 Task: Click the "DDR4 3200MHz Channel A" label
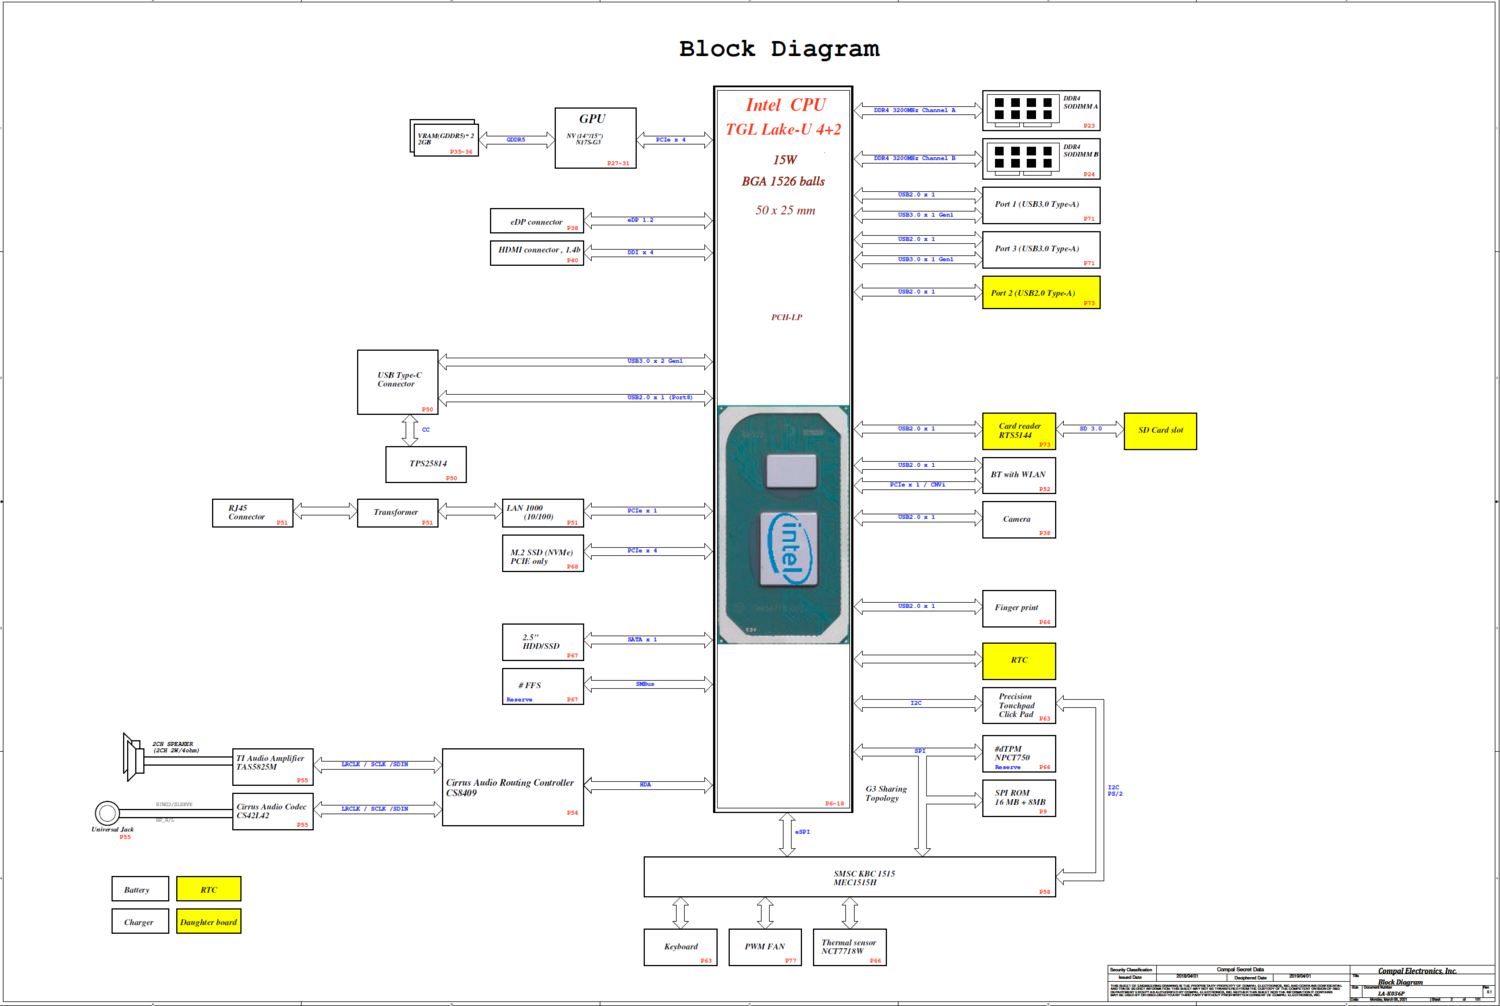tap(914, 110)
